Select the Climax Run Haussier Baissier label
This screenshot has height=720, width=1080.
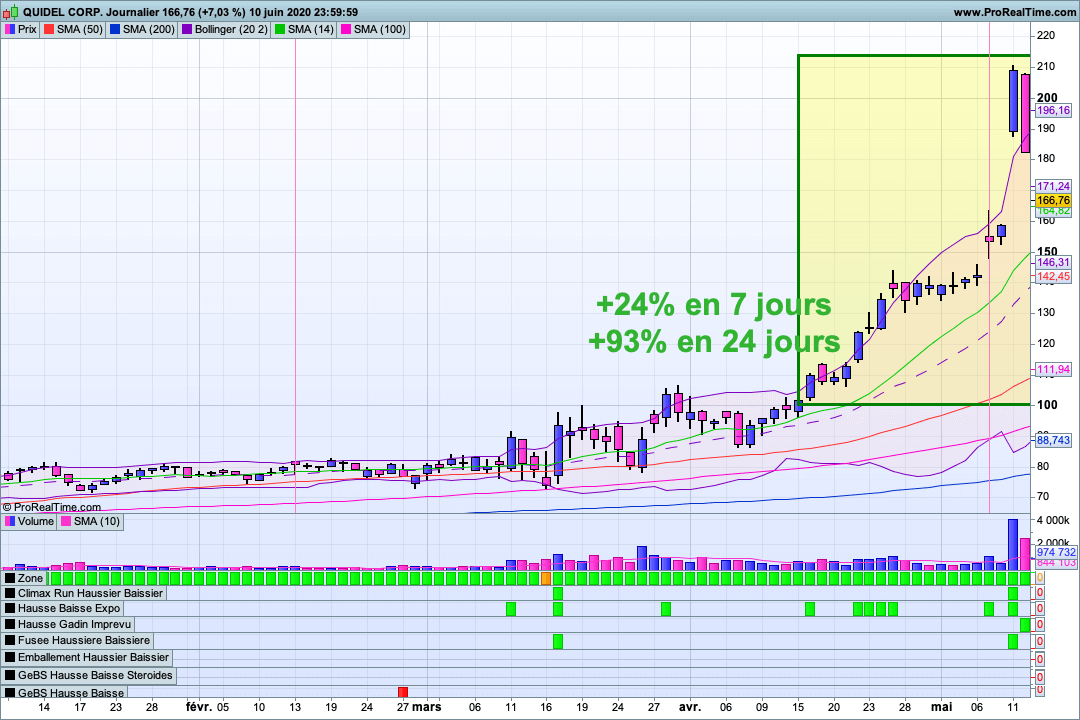90,593
